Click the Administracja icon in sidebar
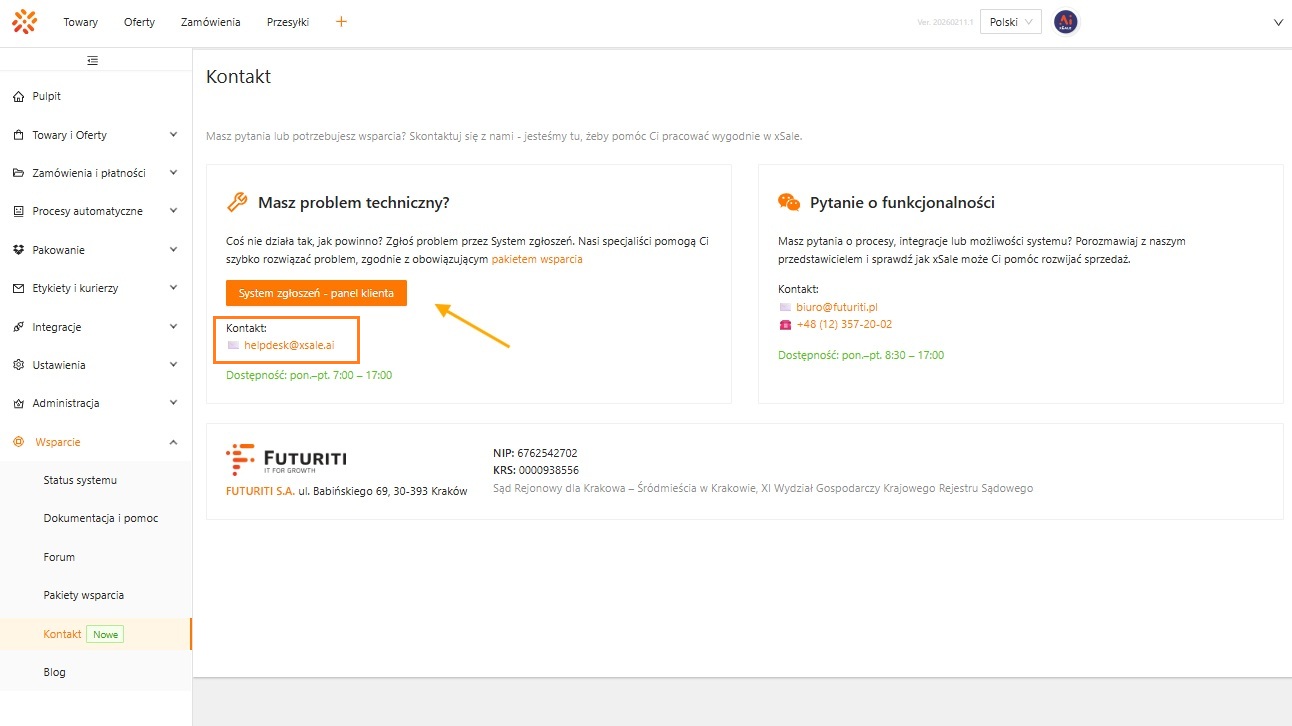 tap(17, 403)
